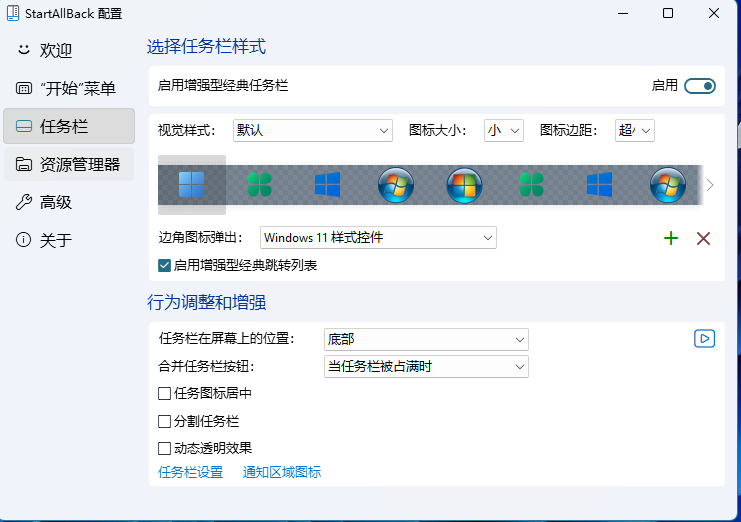The image size is (741, 522).
Task: Select the first Windows 7 orb icon
Action: coord(396,185)
